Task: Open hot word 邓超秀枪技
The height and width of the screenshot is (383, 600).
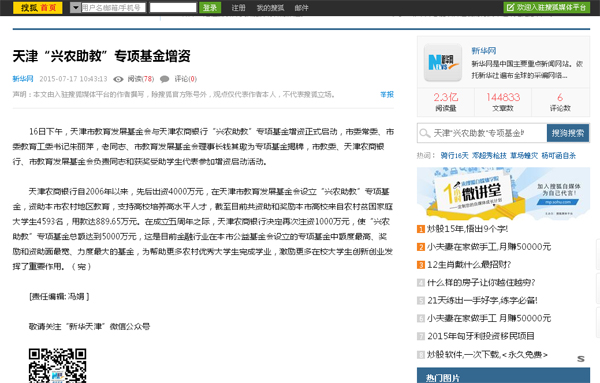Action: point(489,155)
